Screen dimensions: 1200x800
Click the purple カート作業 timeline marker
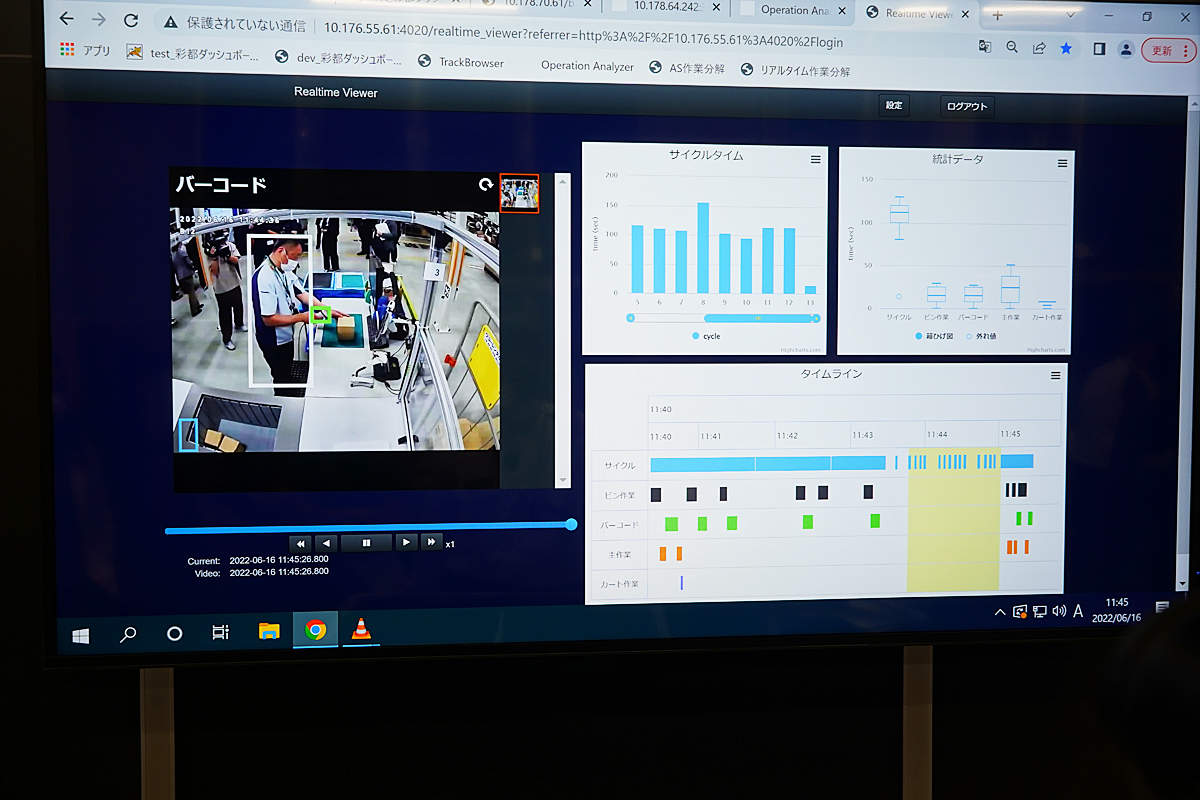(x=681, y=582)
